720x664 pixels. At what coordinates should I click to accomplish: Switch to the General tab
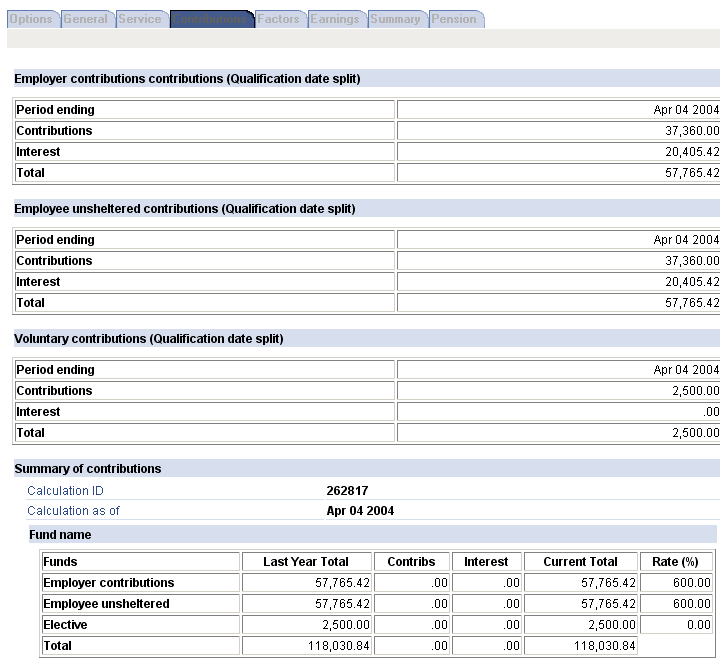point(86,19)
